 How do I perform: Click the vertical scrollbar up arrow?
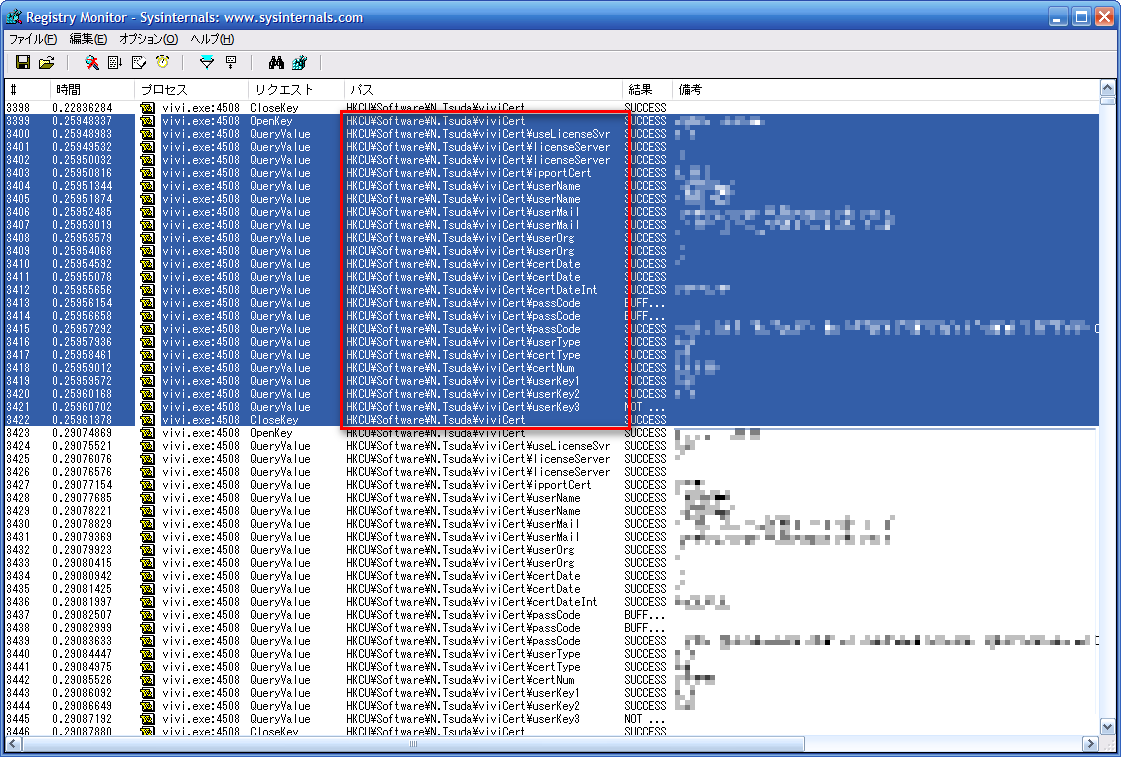pos(1107,89)
